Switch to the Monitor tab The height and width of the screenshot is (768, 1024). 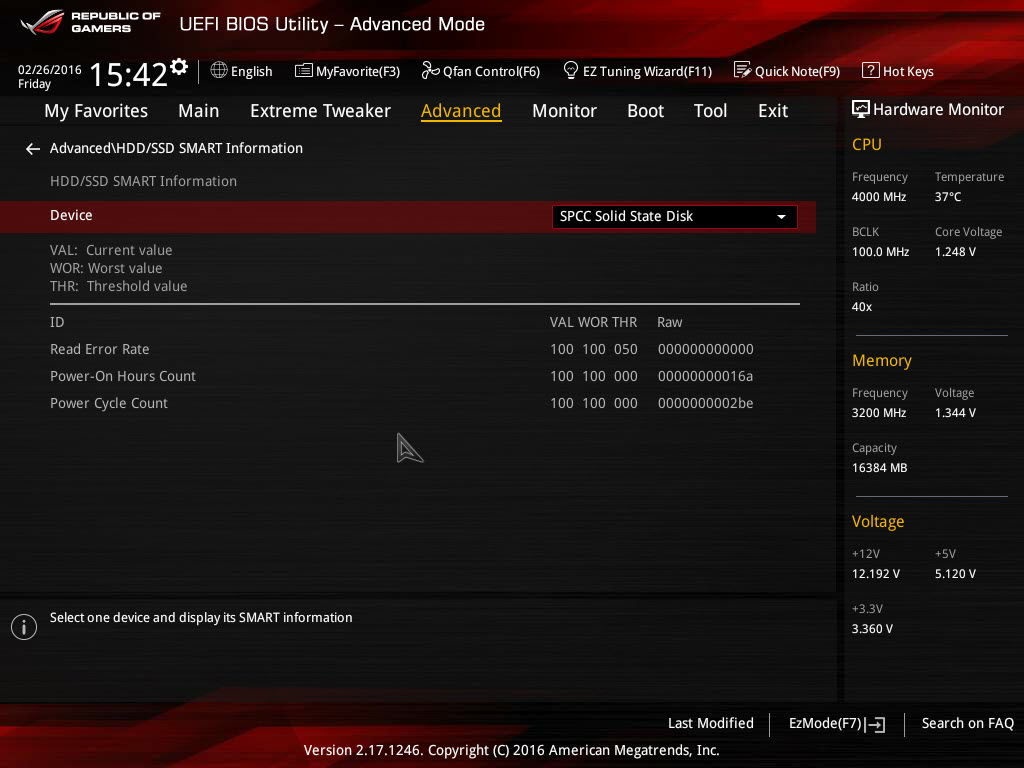tap(564, 111)
